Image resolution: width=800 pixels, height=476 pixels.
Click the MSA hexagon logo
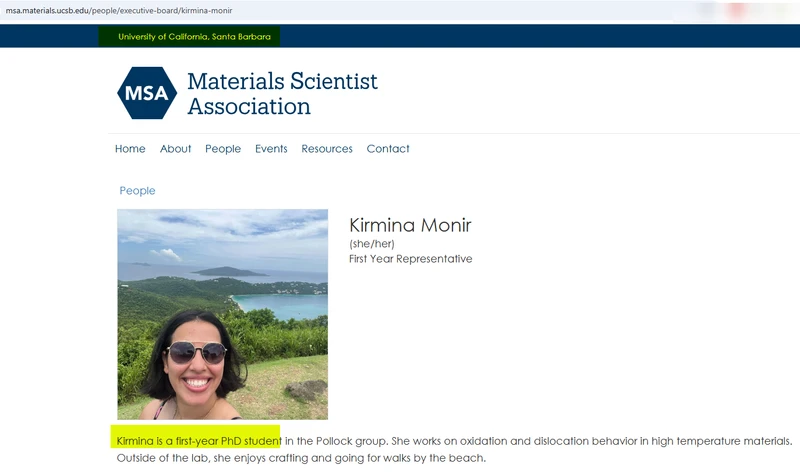[x=147, y=93]
